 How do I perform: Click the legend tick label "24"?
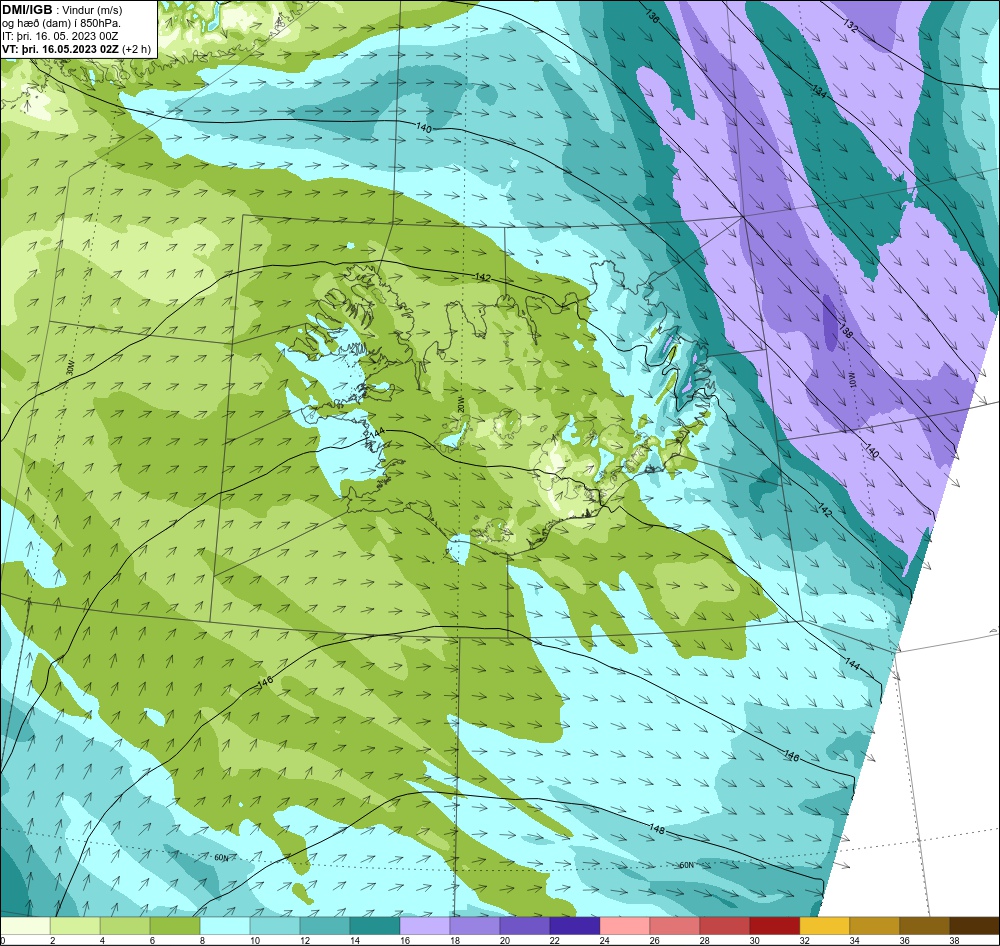pyautogui.click(x=605, y=940)
